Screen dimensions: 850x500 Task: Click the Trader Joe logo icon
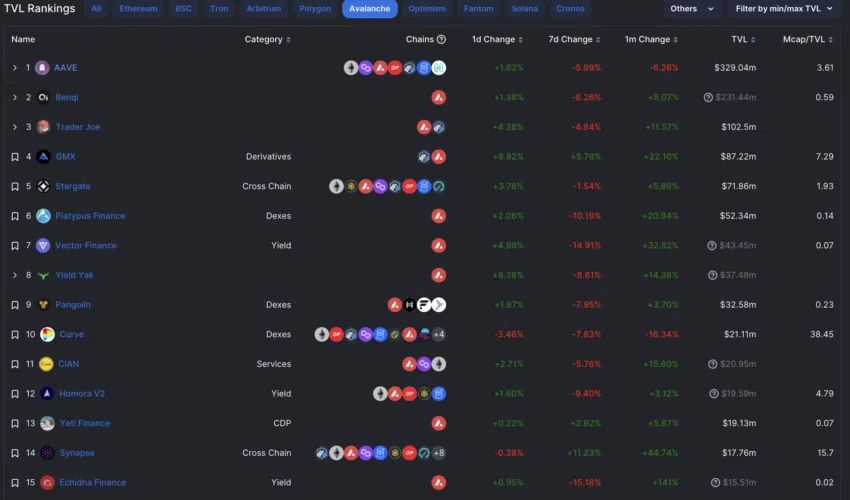pyautogui.click(x=43, y=127)
